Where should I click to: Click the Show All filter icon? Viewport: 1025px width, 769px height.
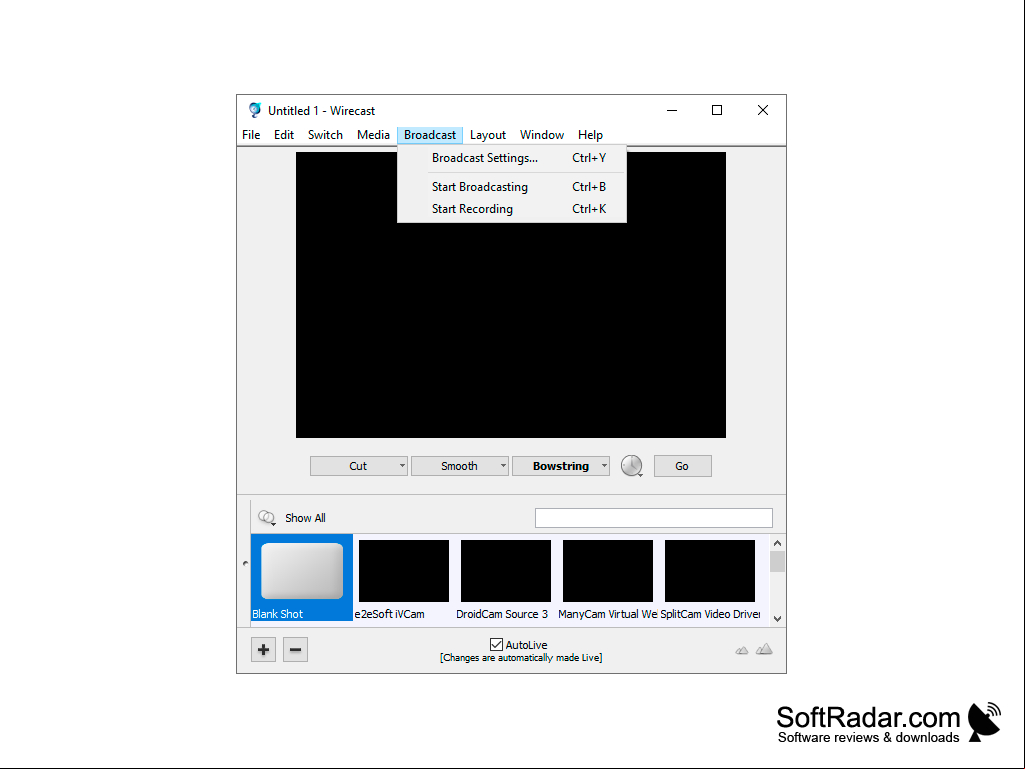point(267,518)
